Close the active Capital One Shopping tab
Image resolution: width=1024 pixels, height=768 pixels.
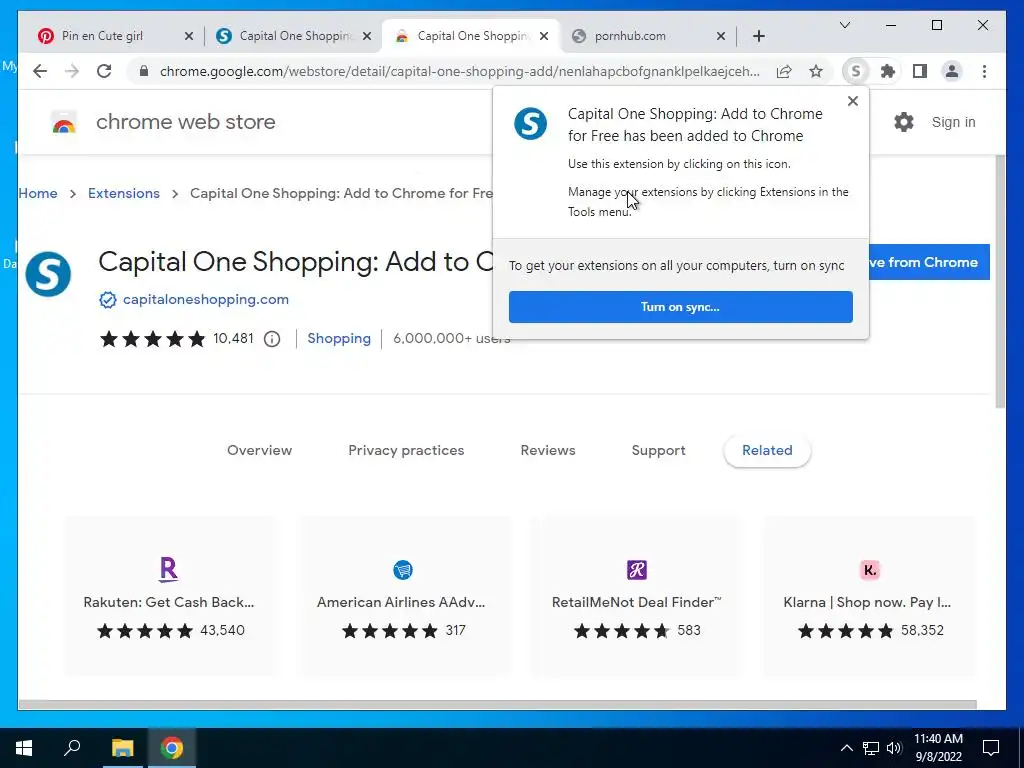(x=544, y=36)
